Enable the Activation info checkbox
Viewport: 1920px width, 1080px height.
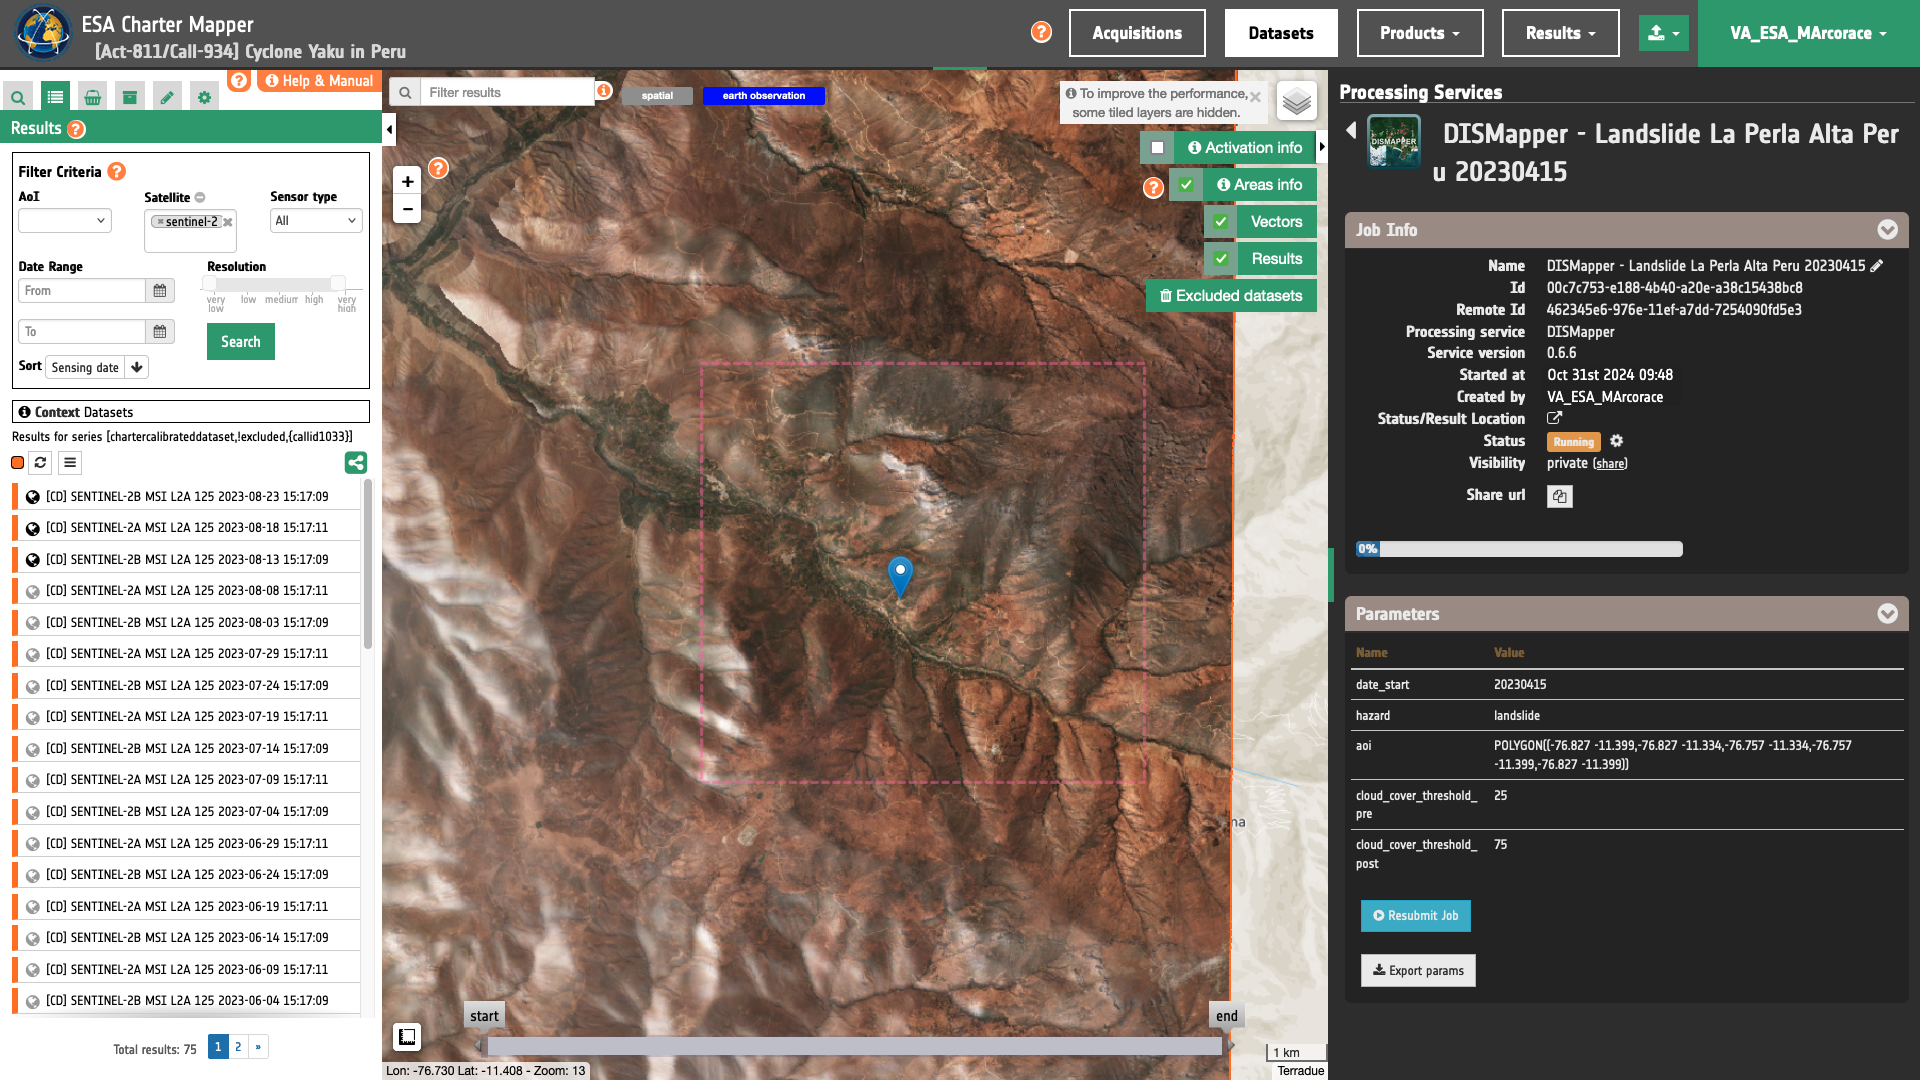[1157, 148]
